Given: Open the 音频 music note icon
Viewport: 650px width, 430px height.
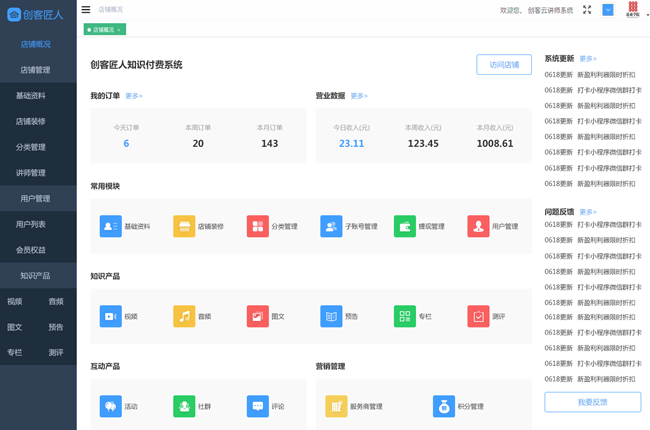Looking at the screenshot, I should (184, 317).
